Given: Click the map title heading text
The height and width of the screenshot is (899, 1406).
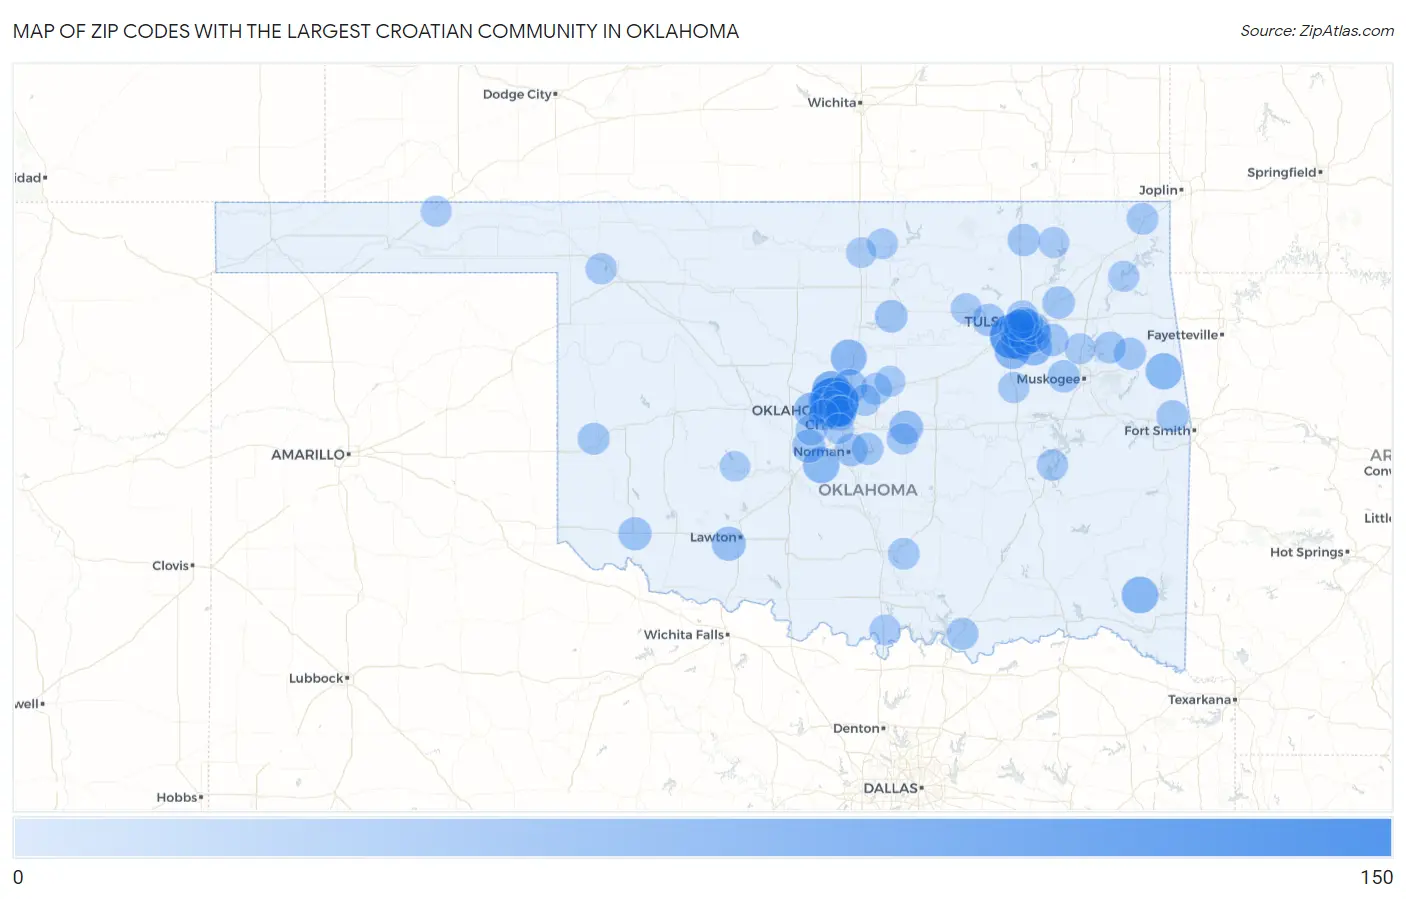Looking at the screenshot, I should (376, 31).
